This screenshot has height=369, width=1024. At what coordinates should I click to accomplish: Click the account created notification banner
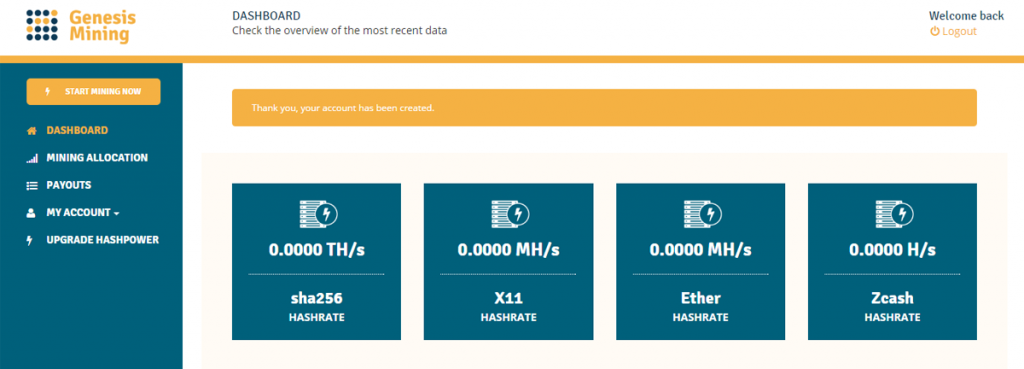(604, 108)
